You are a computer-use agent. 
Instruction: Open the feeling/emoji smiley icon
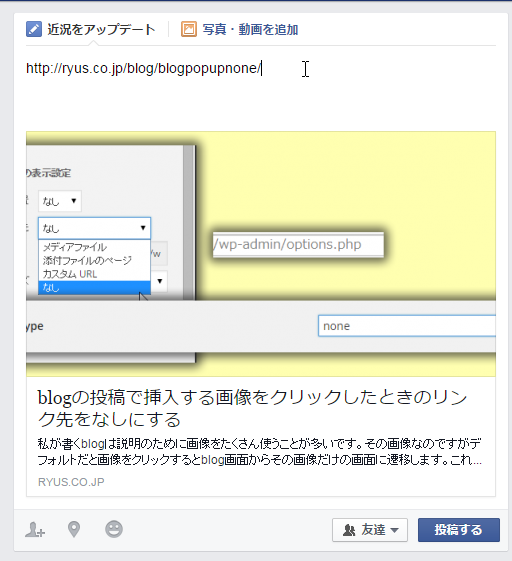coord(114,529)
